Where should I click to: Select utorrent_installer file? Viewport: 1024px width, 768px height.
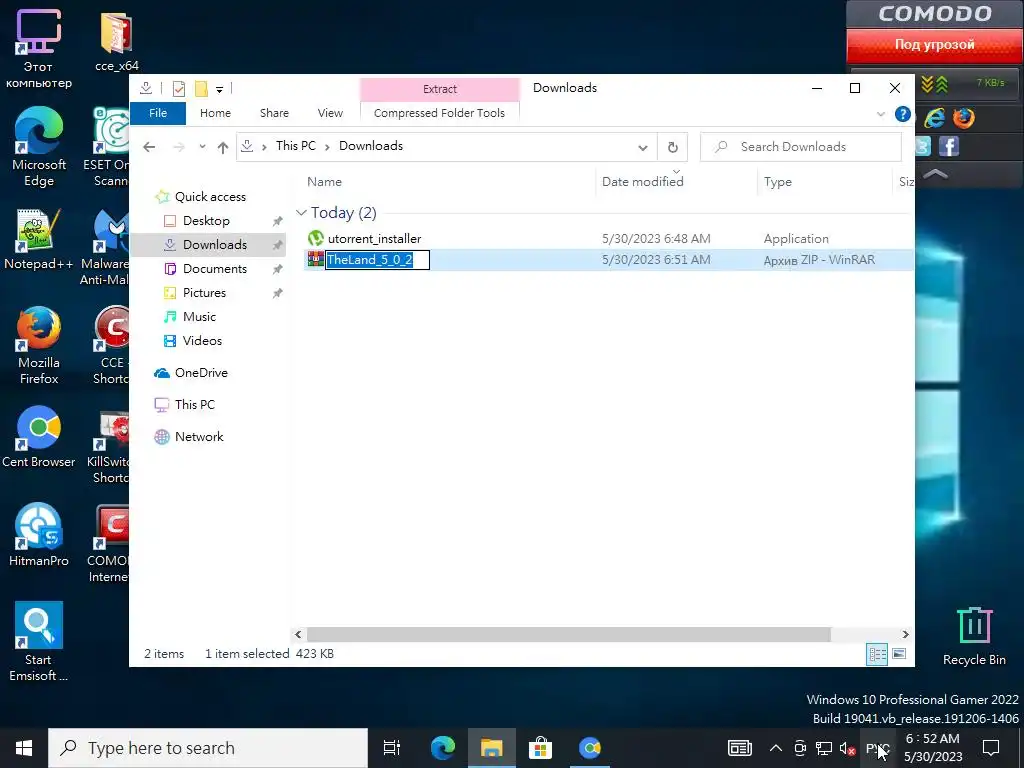(x=374, y=238)
